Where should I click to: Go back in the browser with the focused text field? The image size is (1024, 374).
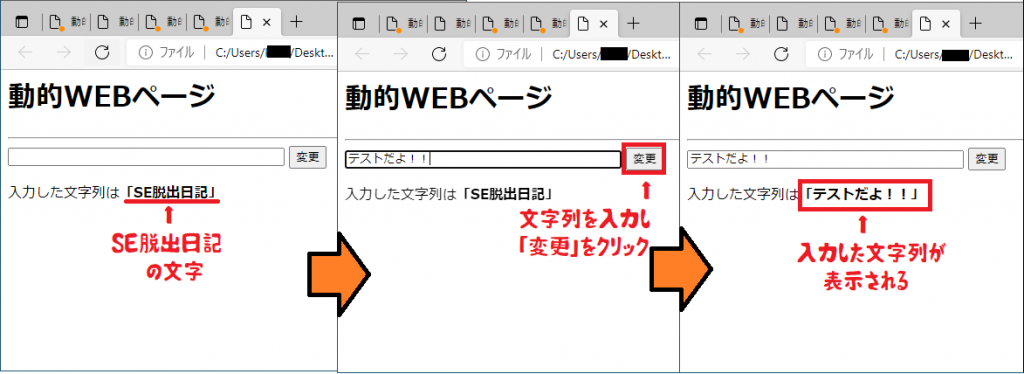[362, 54]
